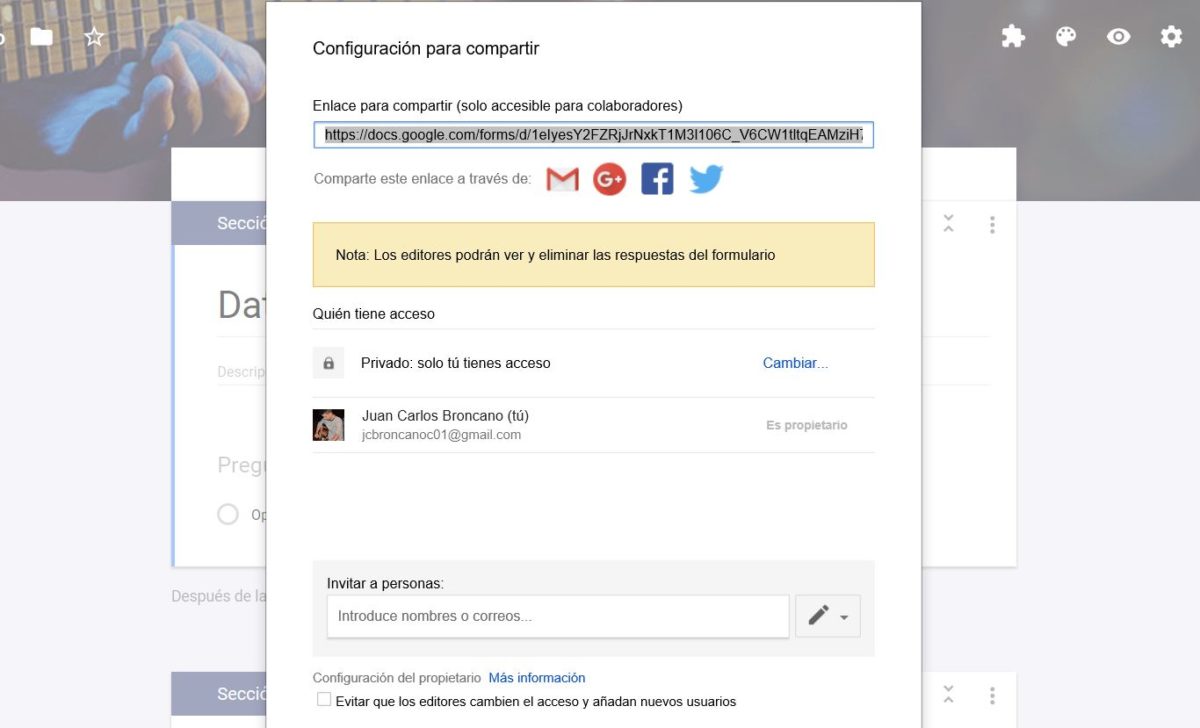The image size is (1200, 728).
Task: Click the 'Introduce nombres o correos' invite field
Action: [556, 616]
